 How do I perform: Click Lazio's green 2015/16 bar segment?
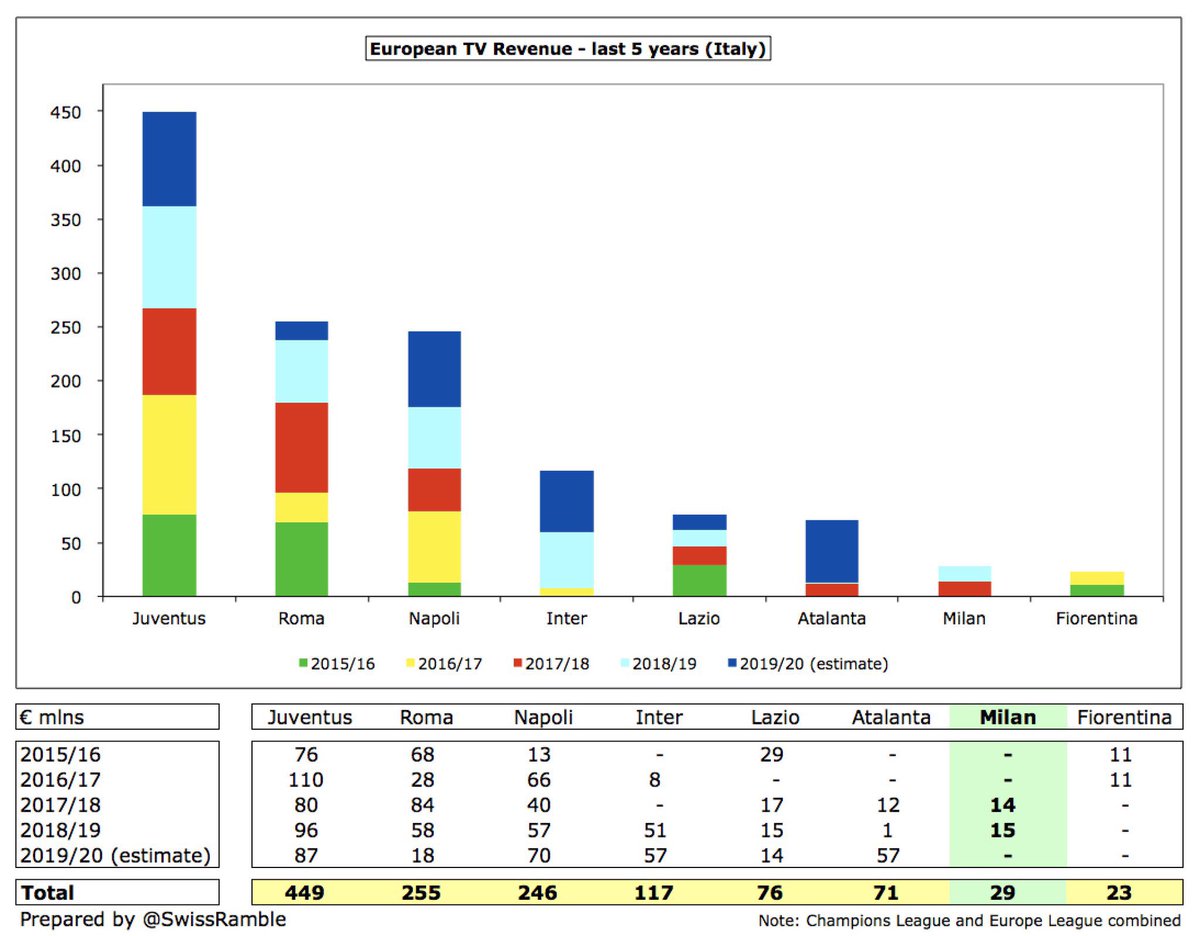click(x=699, y=581)
